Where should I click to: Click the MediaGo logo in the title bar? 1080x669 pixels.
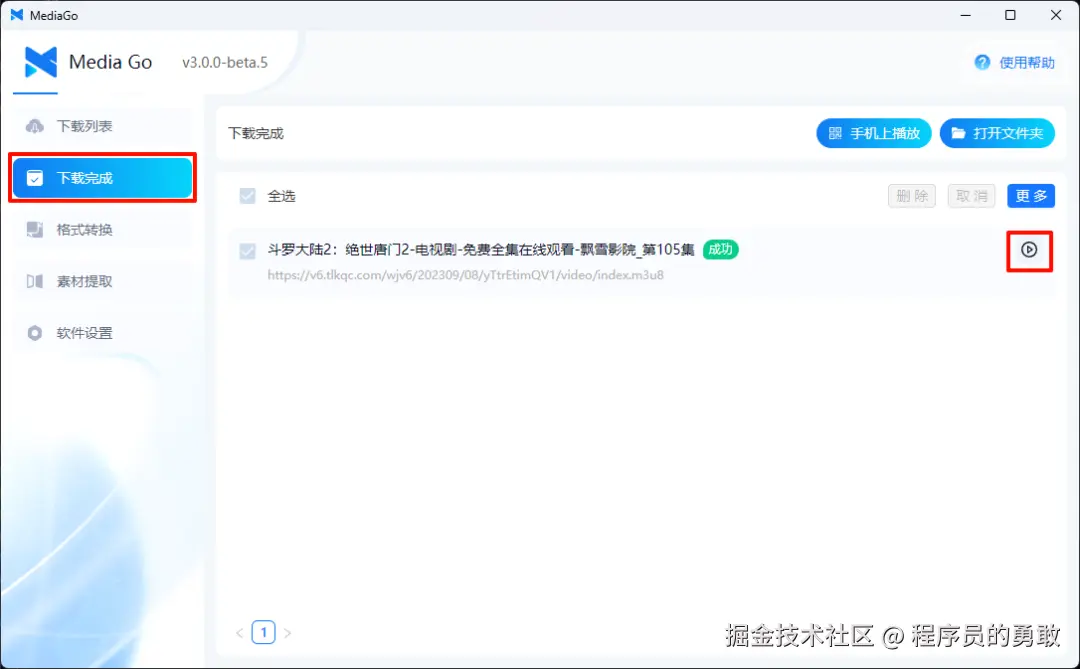(x=17, y=15)
